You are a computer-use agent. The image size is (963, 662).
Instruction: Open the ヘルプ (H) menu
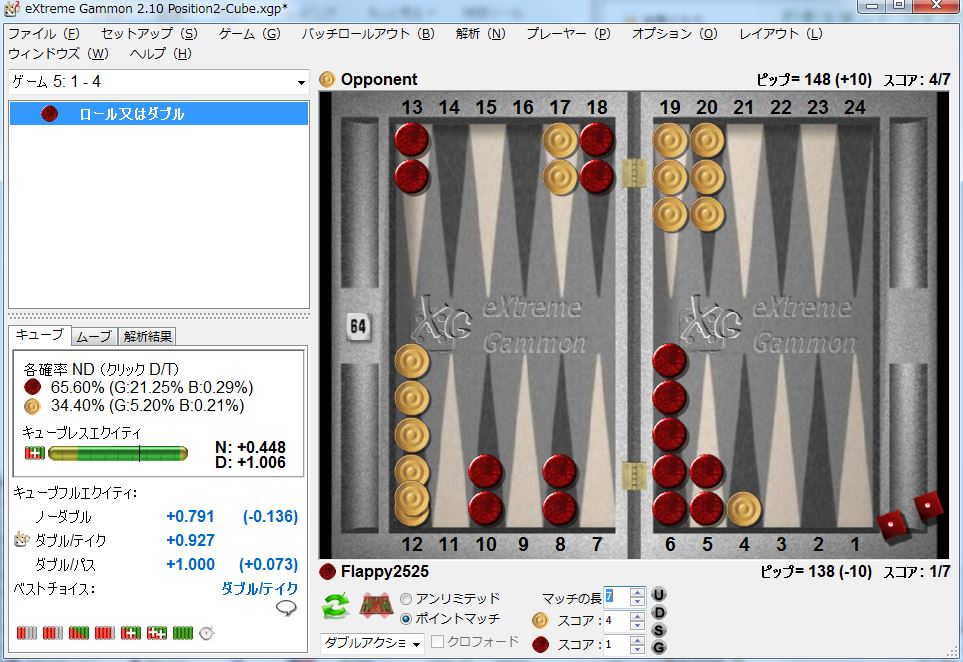click(160, 54)
